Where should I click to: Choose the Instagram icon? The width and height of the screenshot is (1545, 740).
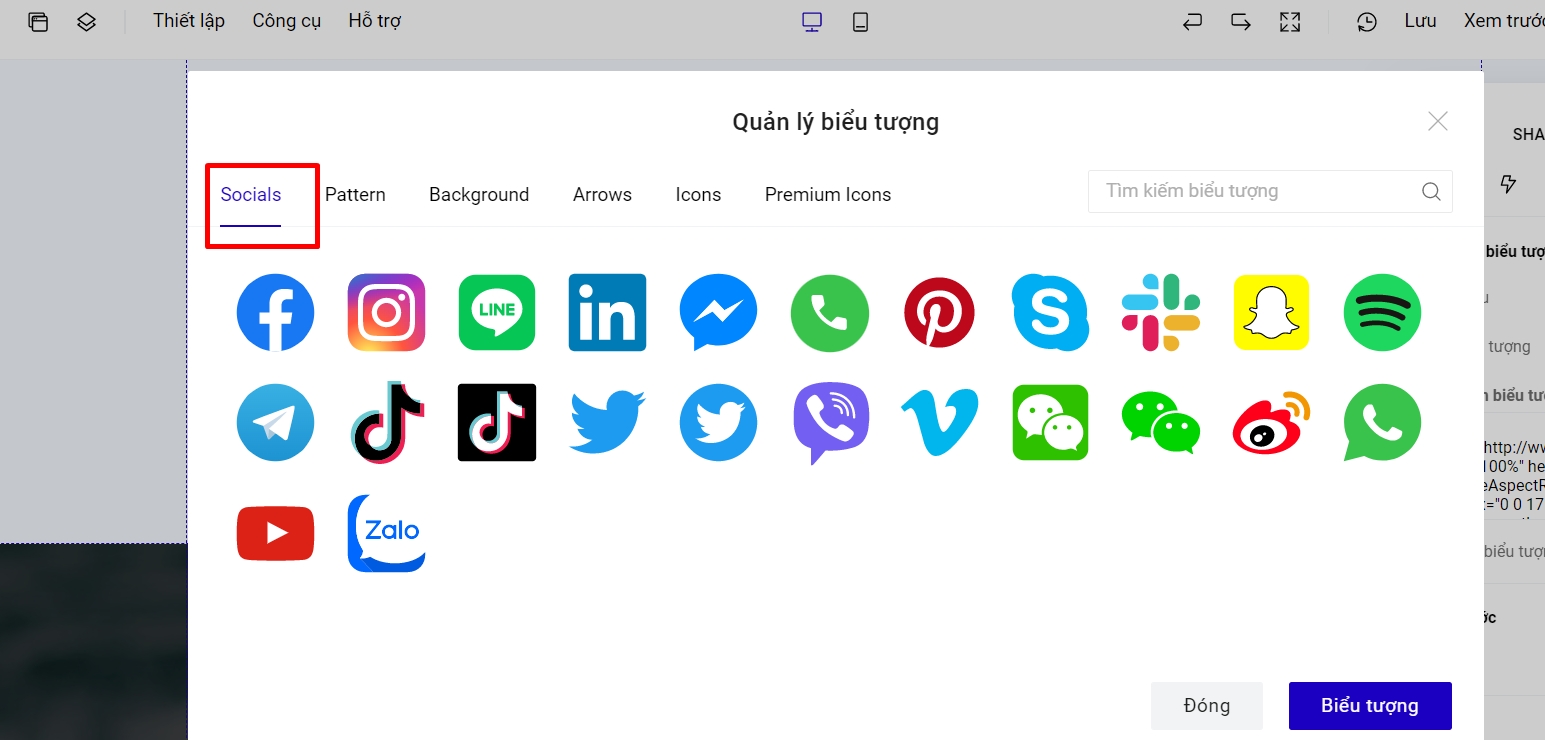pos(386,312)
